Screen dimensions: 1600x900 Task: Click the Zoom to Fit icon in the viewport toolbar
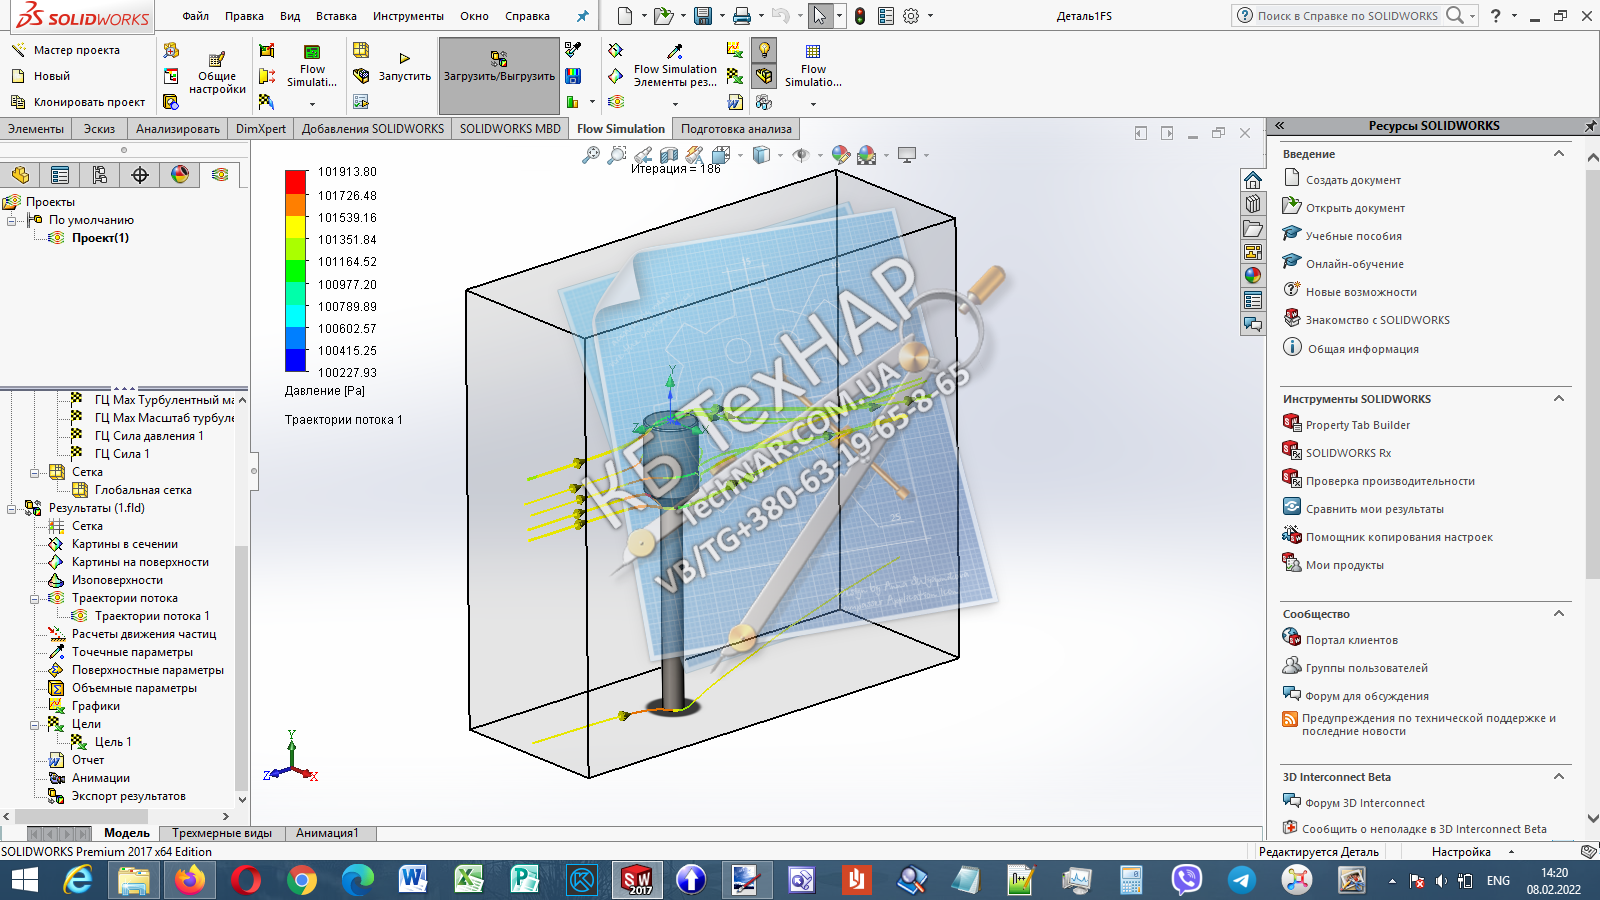point(591,155)
